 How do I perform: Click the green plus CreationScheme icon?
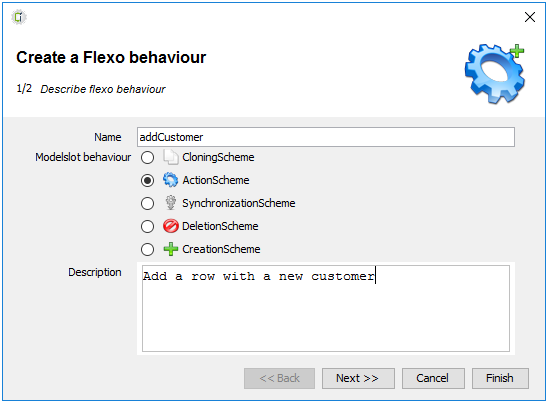click(x=171, y=249)
